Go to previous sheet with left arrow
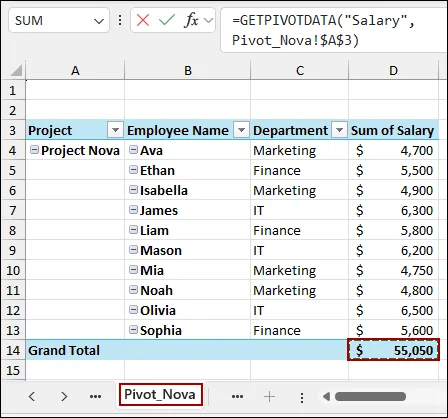Image resolution: width=448 pixels, height=418 pixels. [x=32, y=396]
